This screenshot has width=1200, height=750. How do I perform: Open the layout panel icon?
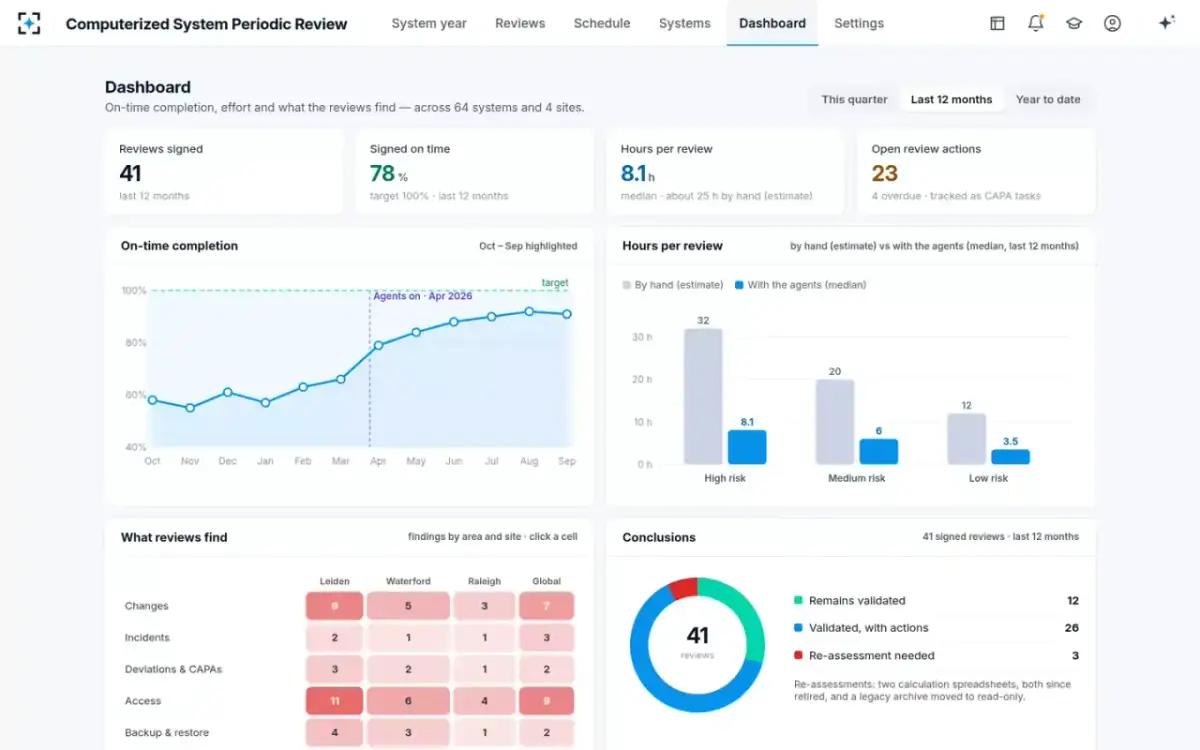click(x=997, y=23)
